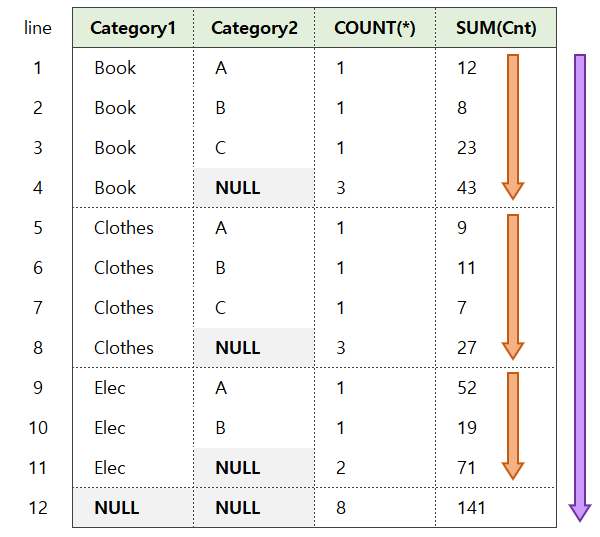Click the Book cell in line 1
Viewport: 600px width, 537px height.
(x=115, y=68)
